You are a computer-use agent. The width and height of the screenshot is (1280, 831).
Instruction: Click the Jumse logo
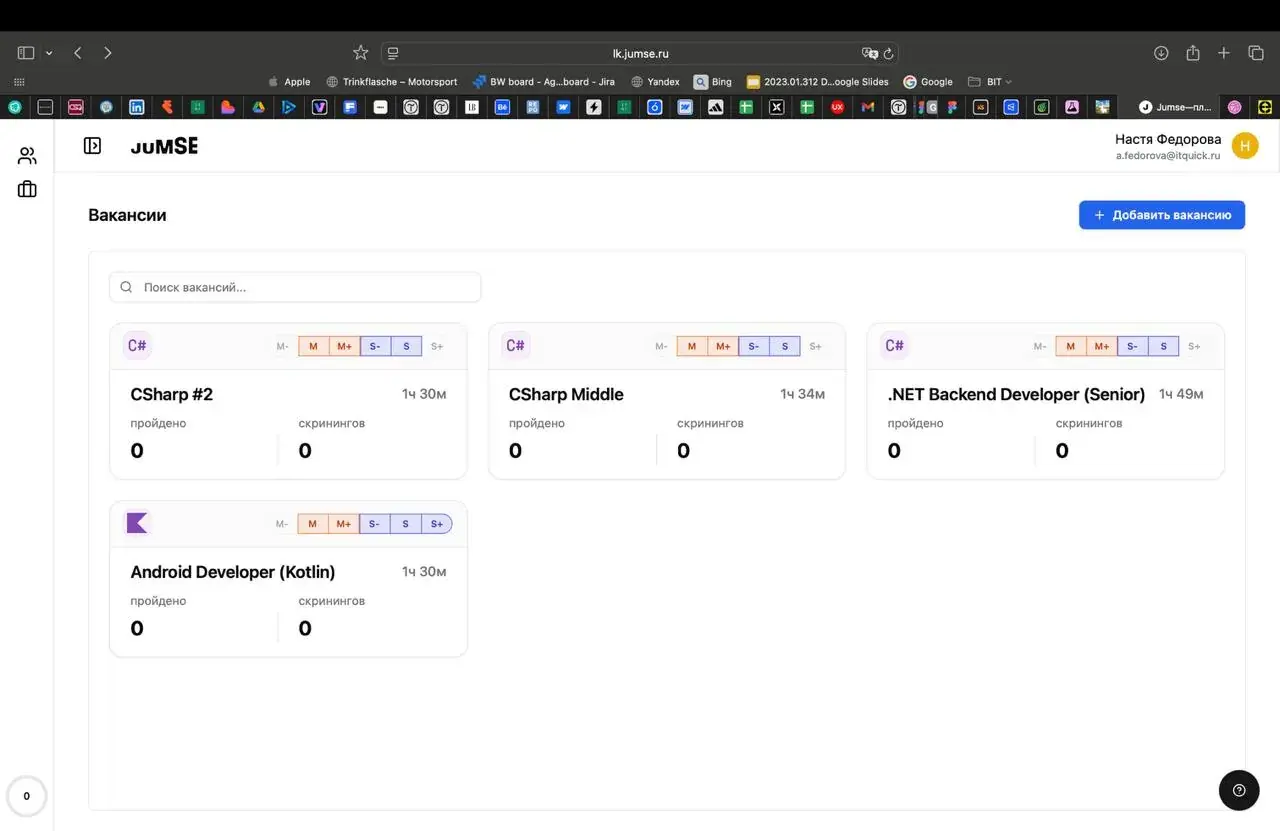164,146
